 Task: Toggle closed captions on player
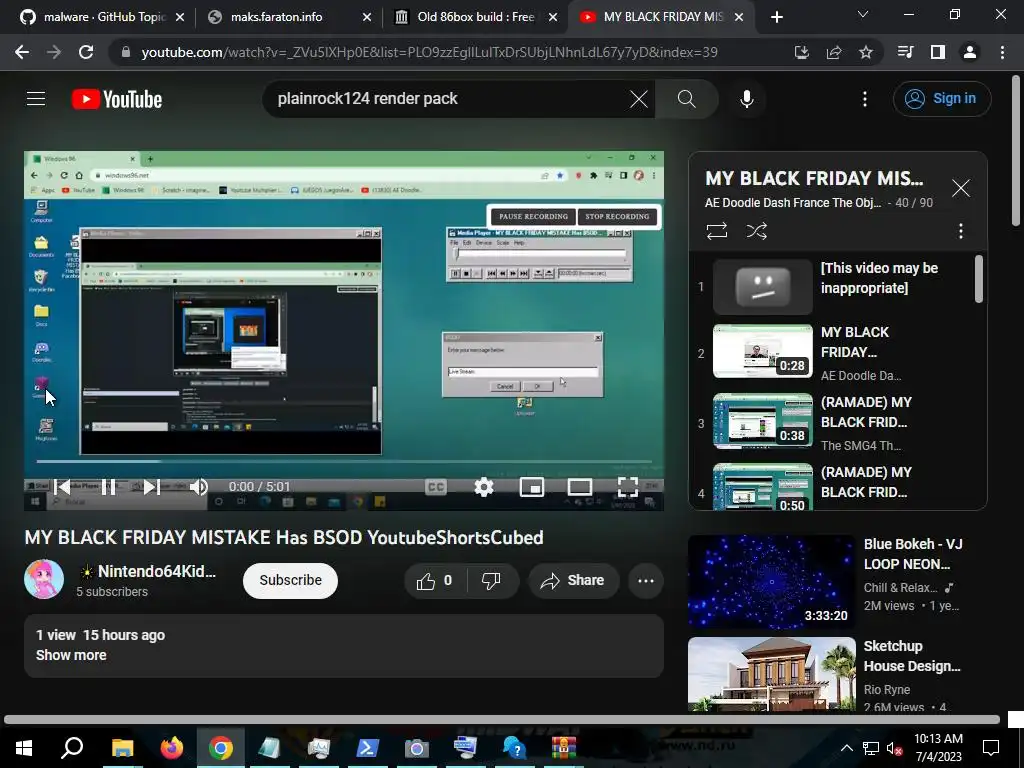(436, 487)
